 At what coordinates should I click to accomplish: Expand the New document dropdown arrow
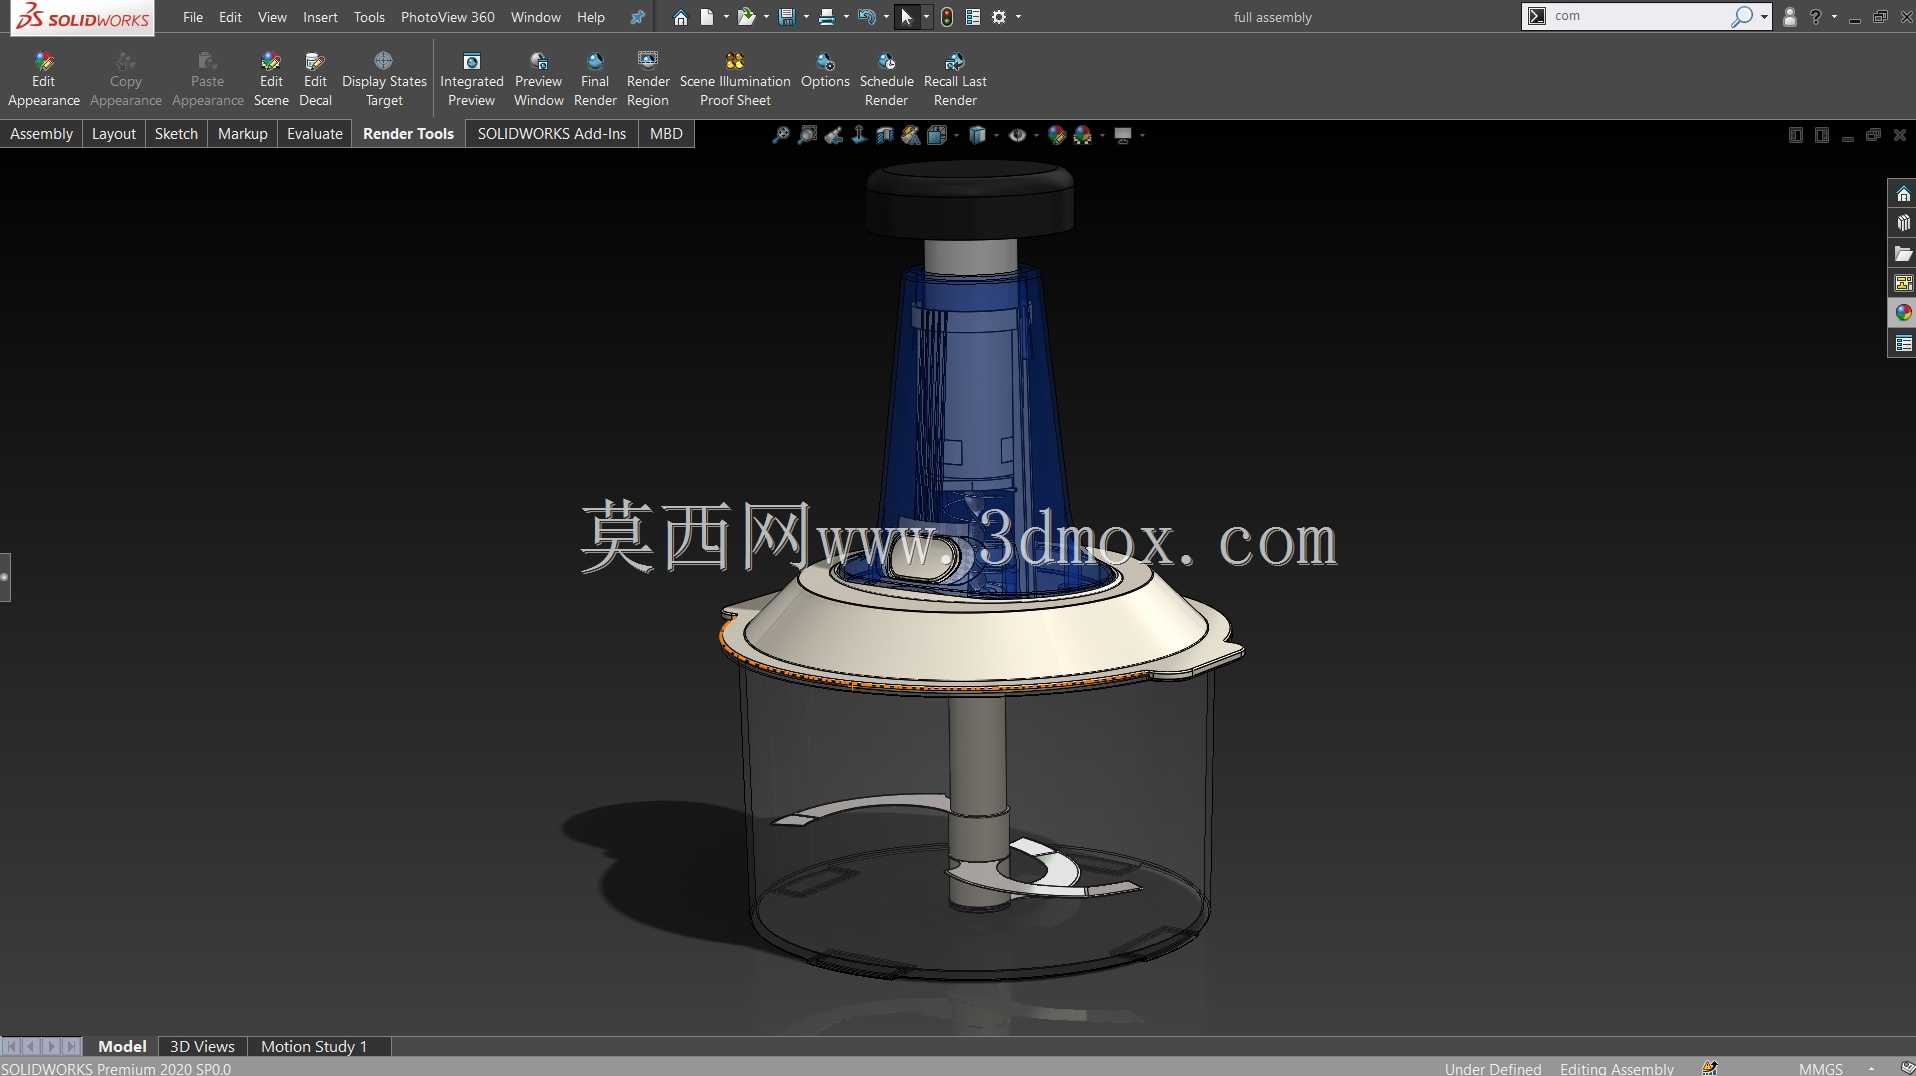[726, 17]
